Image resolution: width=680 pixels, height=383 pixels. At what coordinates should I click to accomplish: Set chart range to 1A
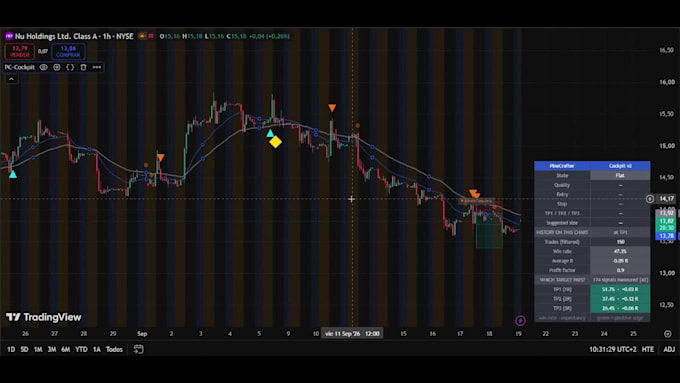click(x=97, y=349)
